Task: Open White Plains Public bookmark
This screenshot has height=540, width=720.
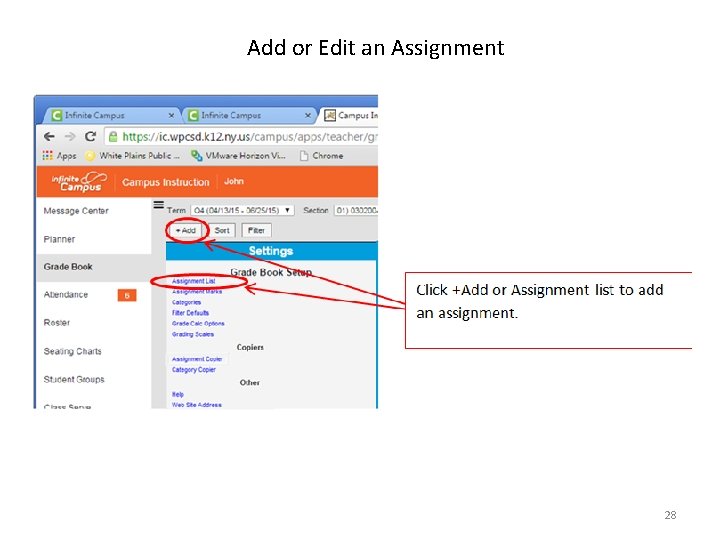Action: click(133, 156)
